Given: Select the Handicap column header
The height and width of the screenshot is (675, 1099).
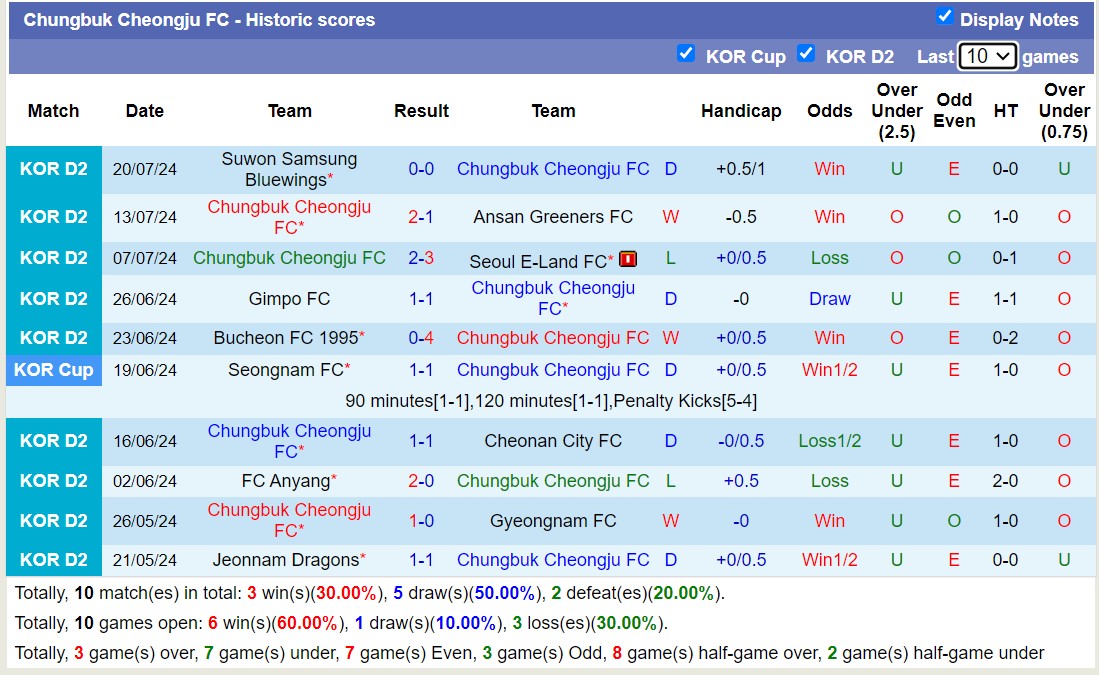Looking at the screenshot, I should click(x=741, y=111).
